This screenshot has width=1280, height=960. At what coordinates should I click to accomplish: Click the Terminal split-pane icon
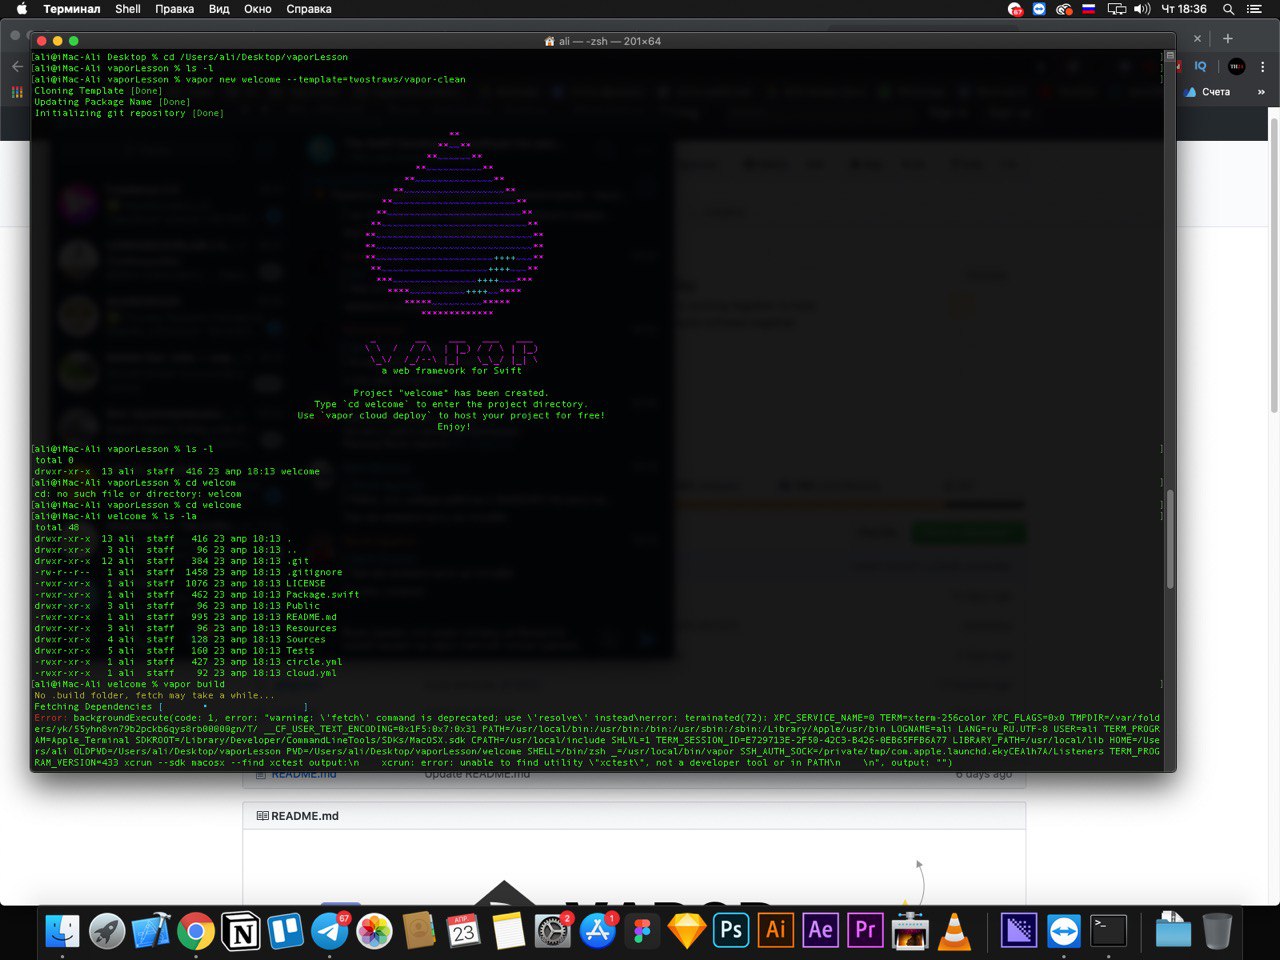pos(1170,56)
